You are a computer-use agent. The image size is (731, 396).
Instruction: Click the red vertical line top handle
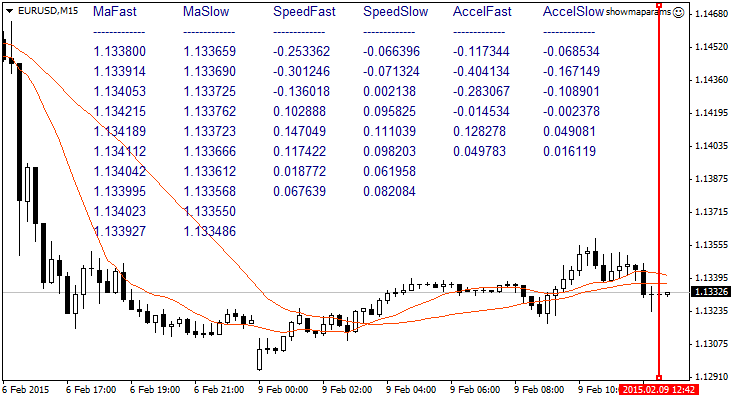659,5
